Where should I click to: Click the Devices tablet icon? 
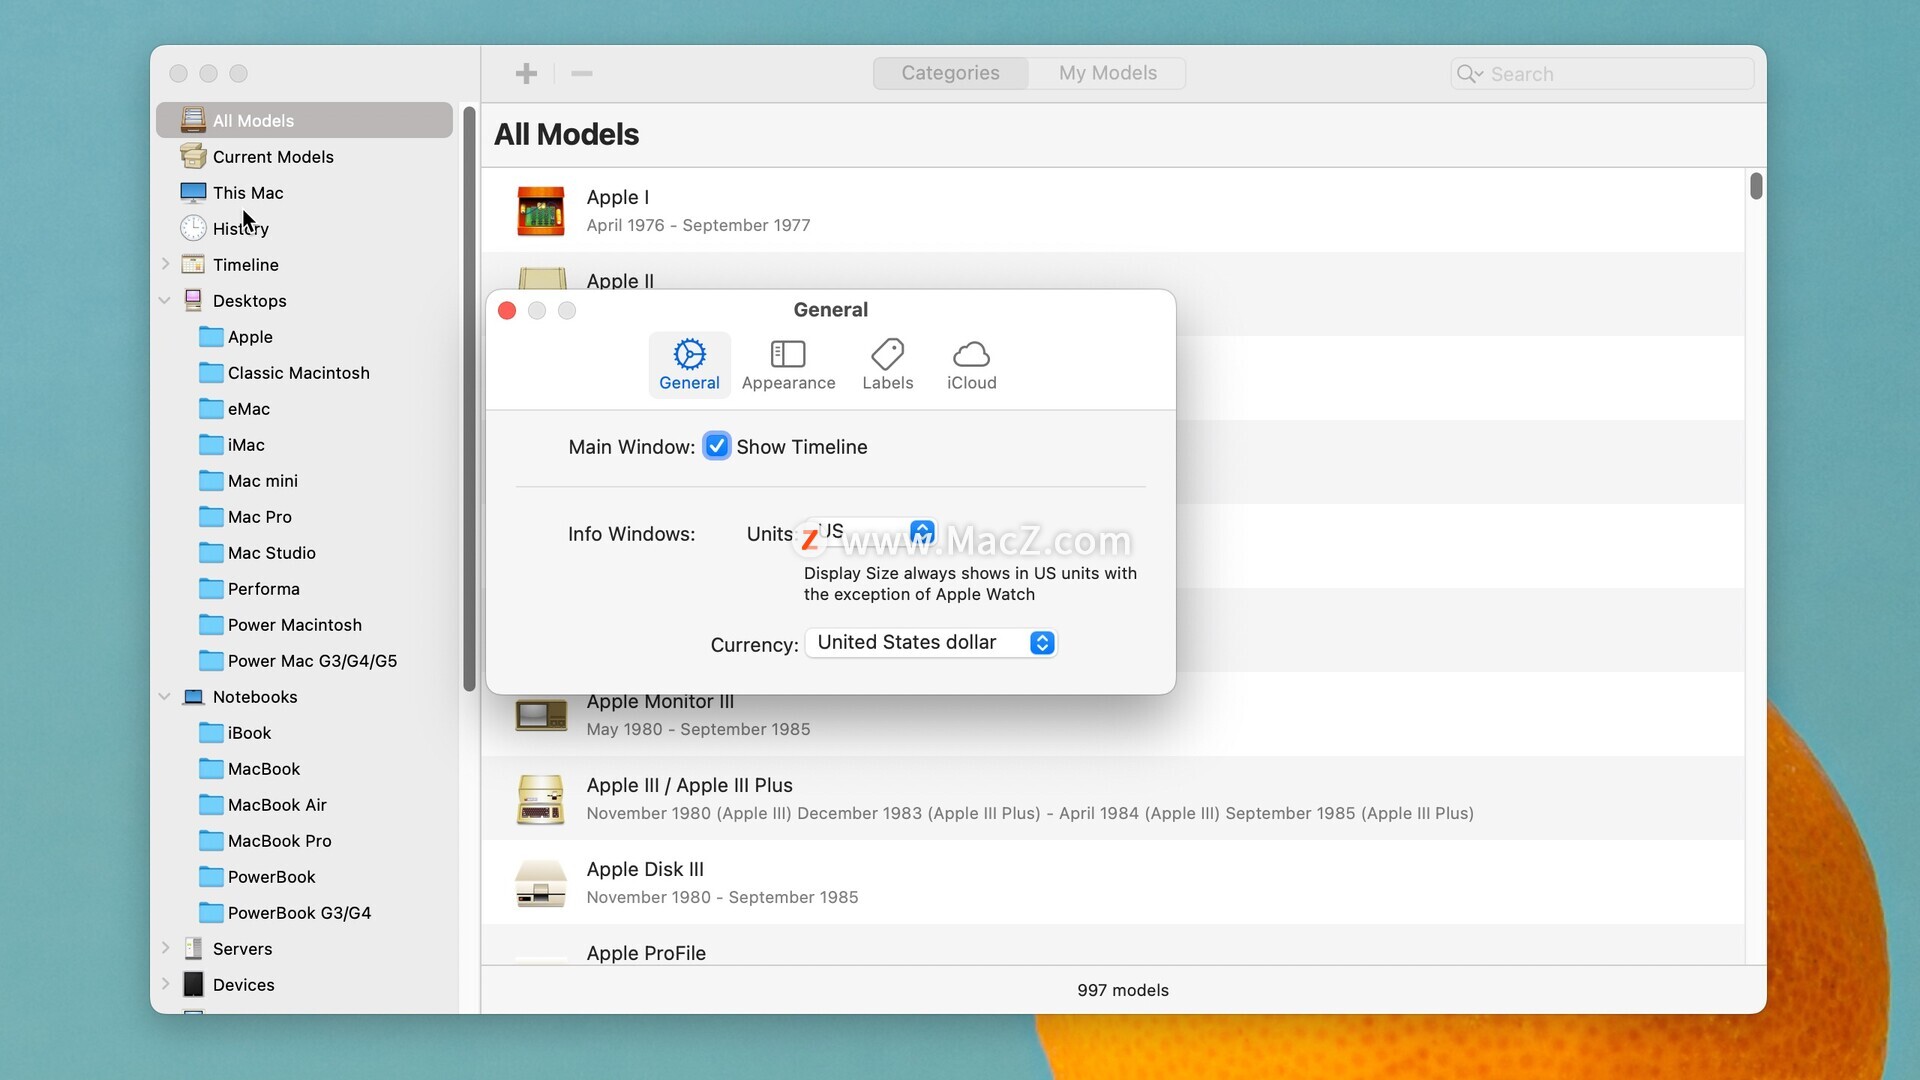point(193,984)
